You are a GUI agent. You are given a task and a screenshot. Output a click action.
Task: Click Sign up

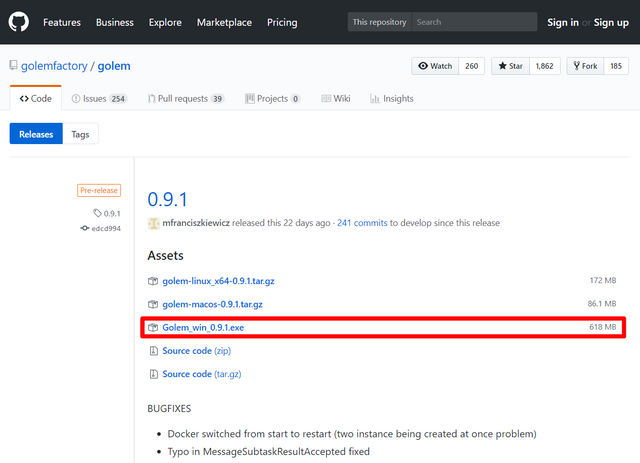pos(611,22)
